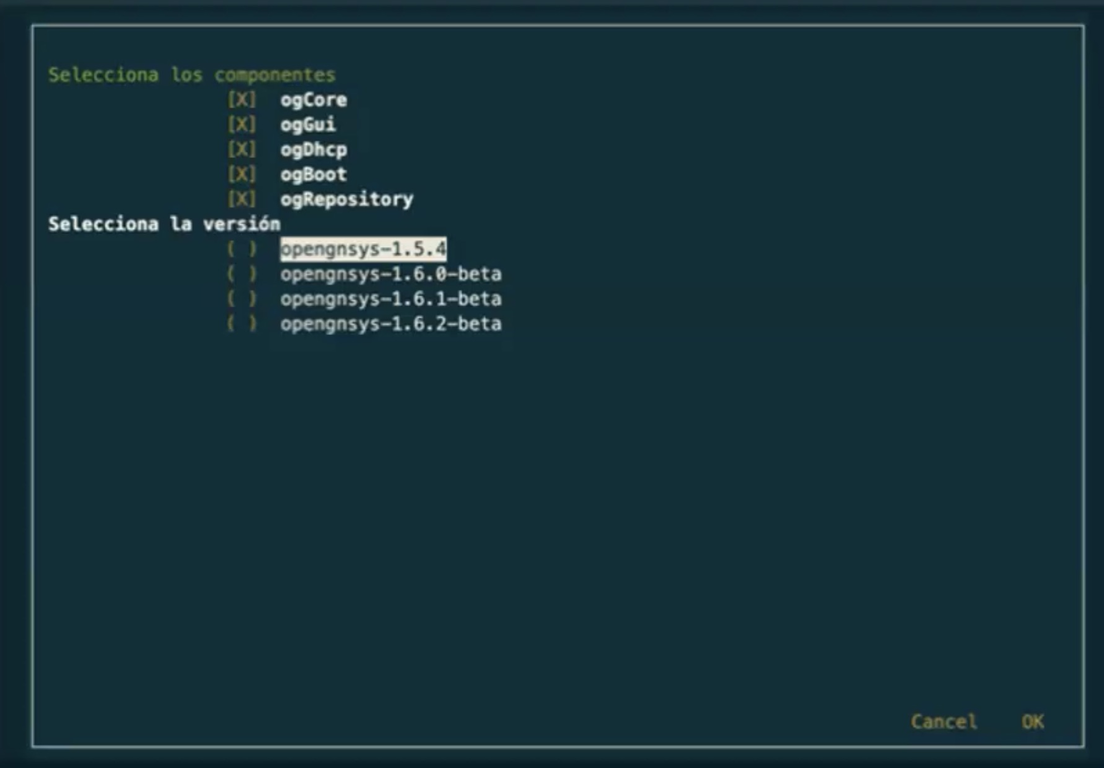Deselect the ogBoot component checkbox

coord(242,174)
